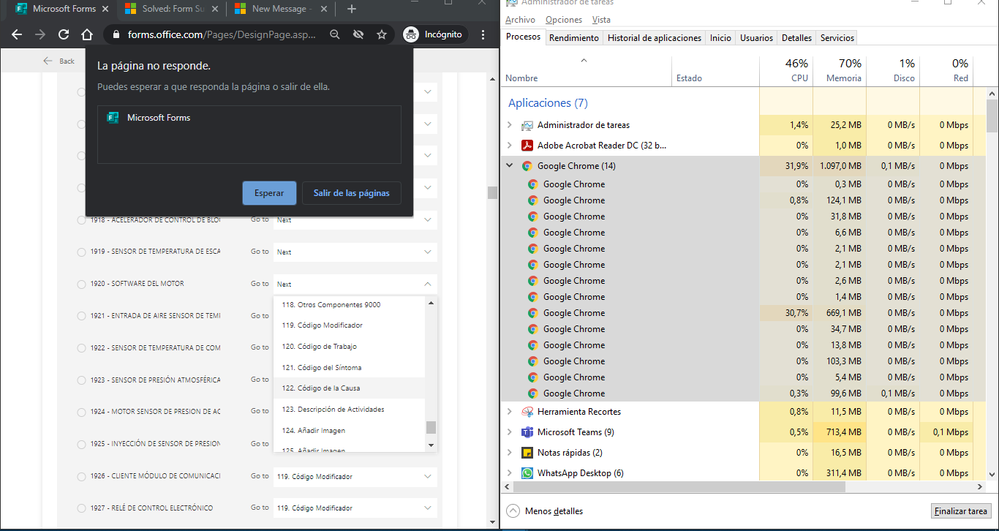Select radio button for 1927 - RELÉ DE CONTROL
999x531 pixels.
tap(81, 509)
